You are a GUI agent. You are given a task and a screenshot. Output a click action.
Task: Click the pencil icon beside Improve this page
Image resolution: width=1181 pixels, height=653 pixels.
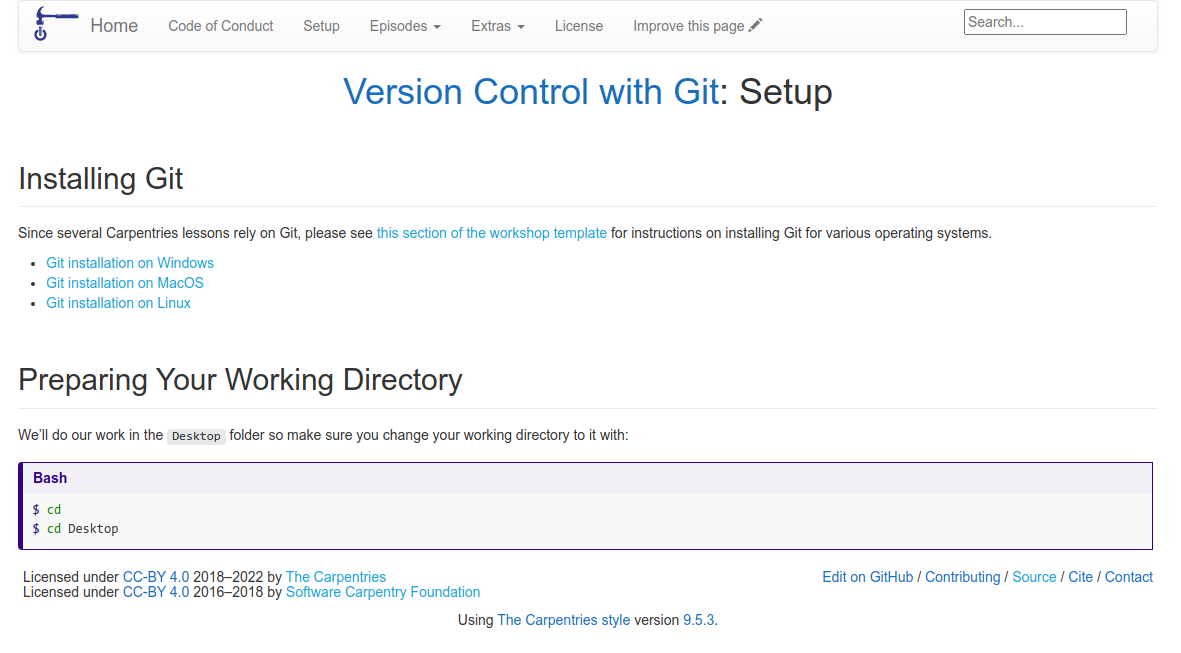pos(755,26)
